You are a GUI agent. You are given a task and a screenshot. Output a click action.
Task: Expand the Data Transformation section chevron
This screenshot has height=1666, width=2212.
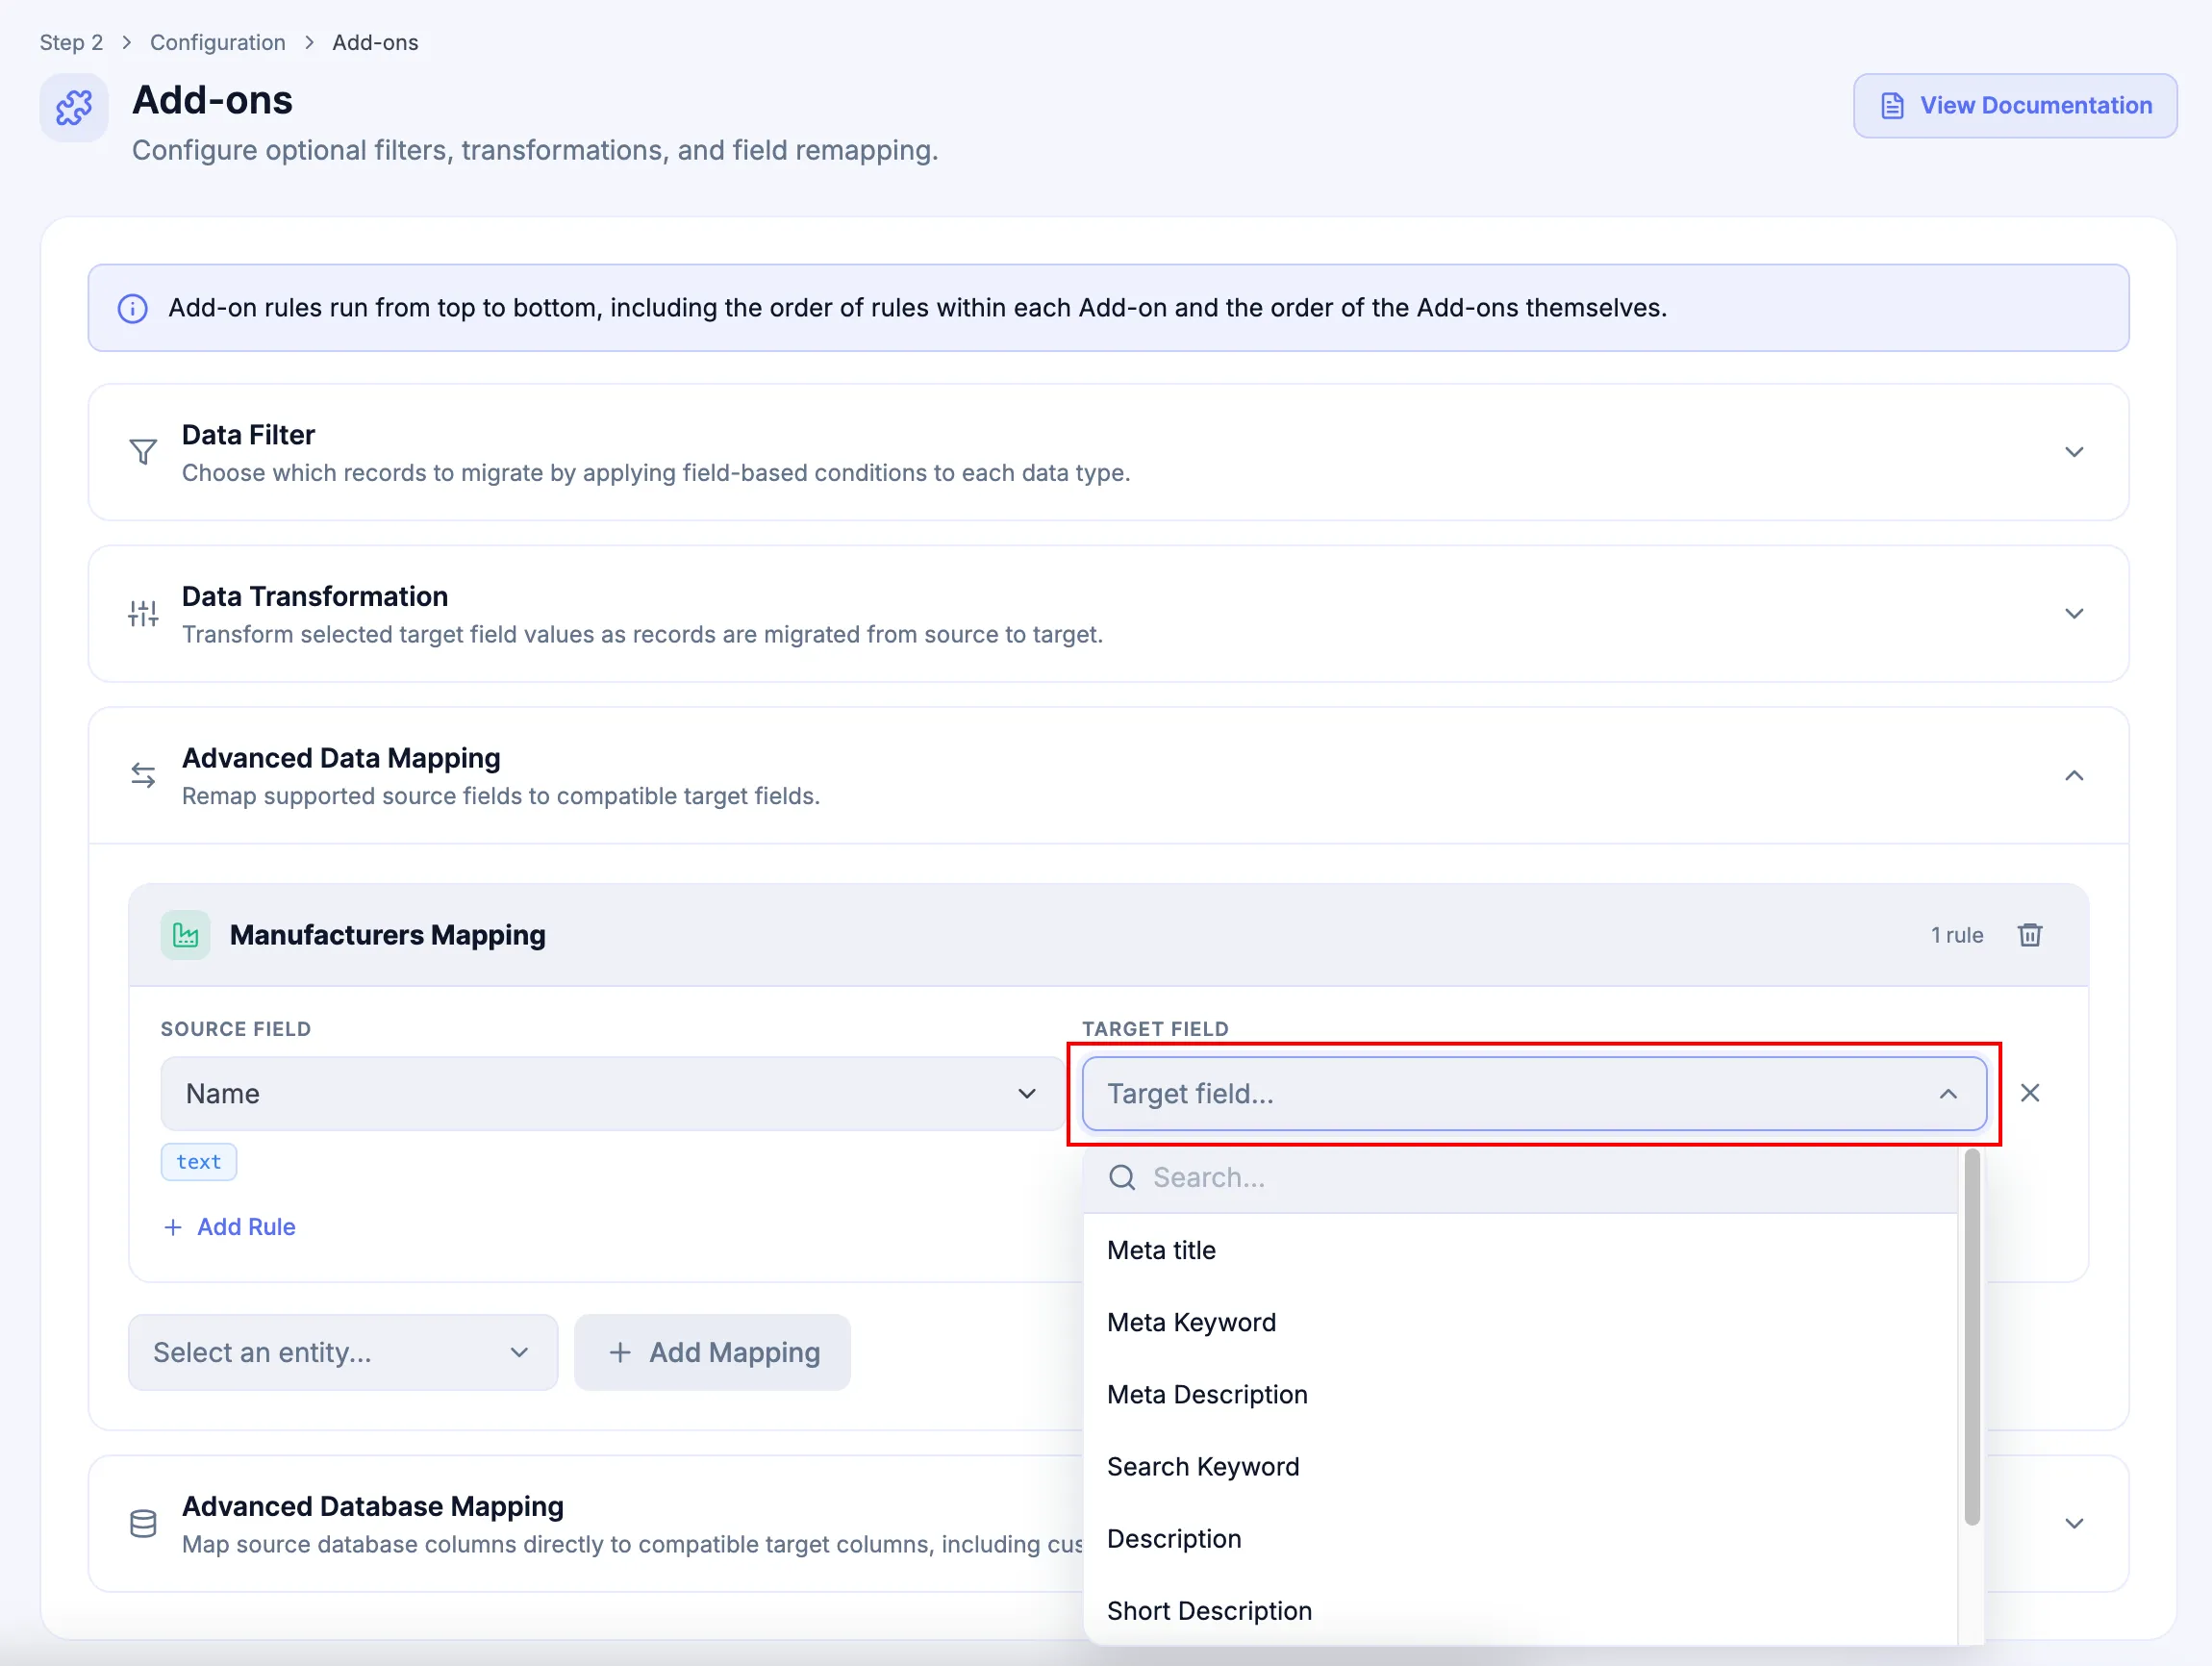(x=2074, y=613)
